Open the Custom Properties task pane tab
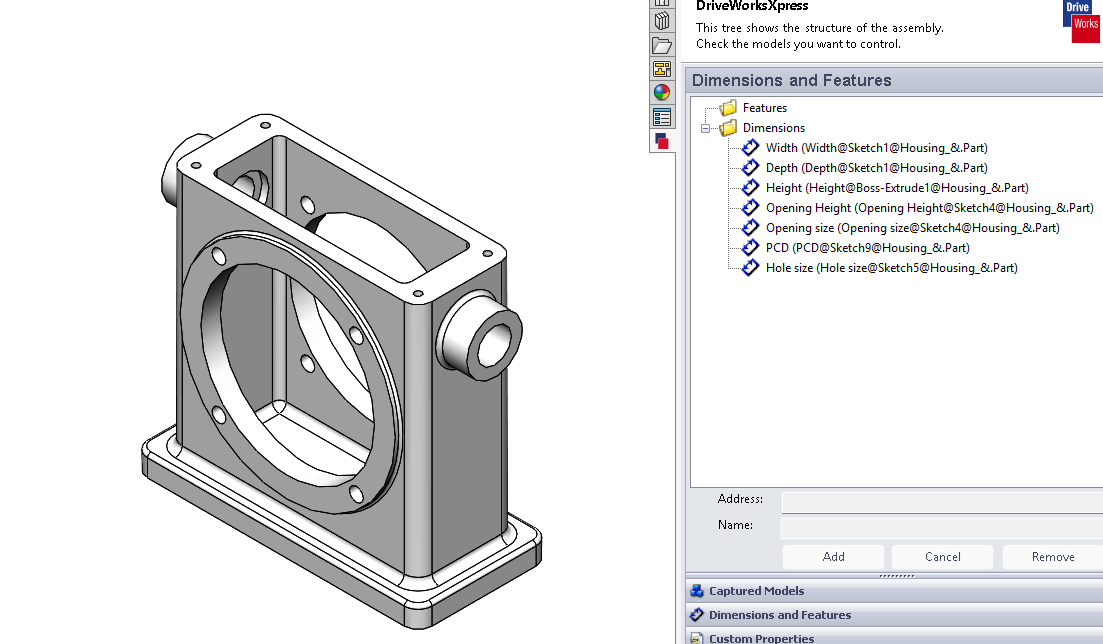This screenshot has height=644, width=1103. pyautogui.click(x=662, y=116)
